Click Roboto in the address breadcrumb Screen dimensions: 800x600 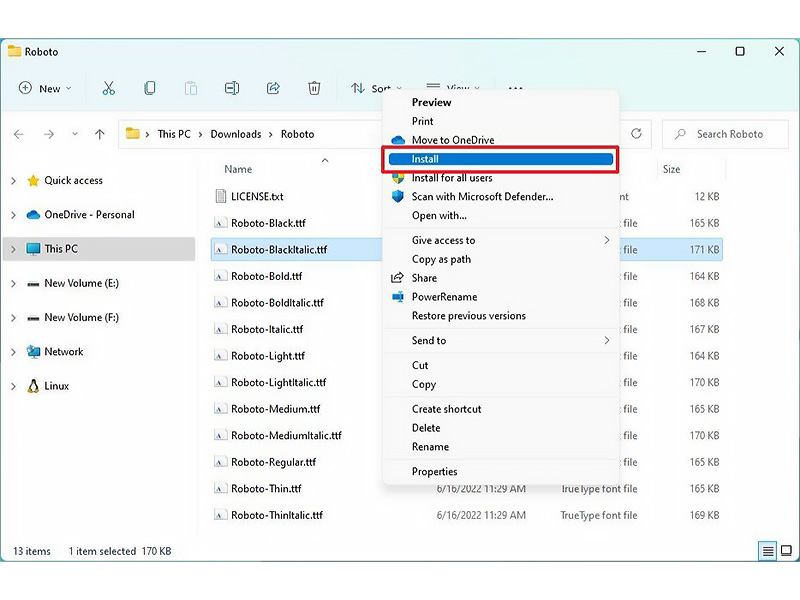(297, 134)
